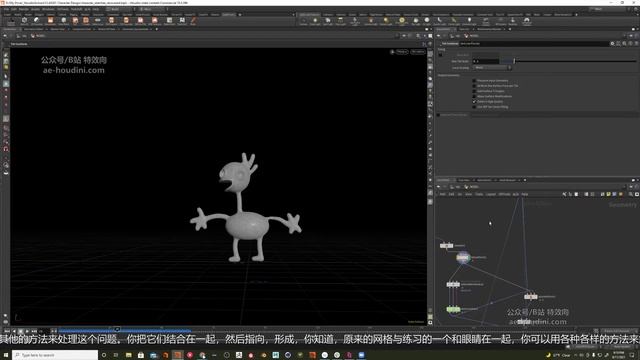The height and width of the screenshot is (360, 640).
Task: Switch to the Create shelf tab
Action: coord(7,15)
